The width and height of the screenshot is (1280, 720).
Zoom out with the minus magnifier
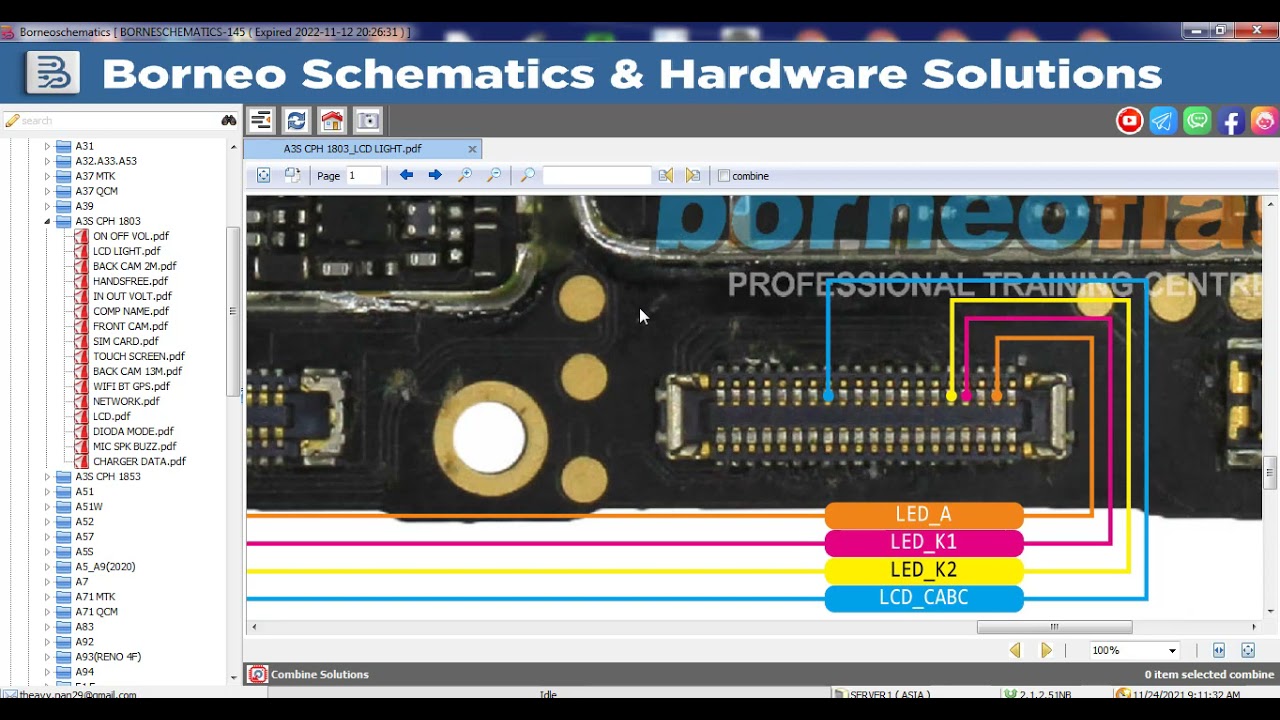coord(494,175)
